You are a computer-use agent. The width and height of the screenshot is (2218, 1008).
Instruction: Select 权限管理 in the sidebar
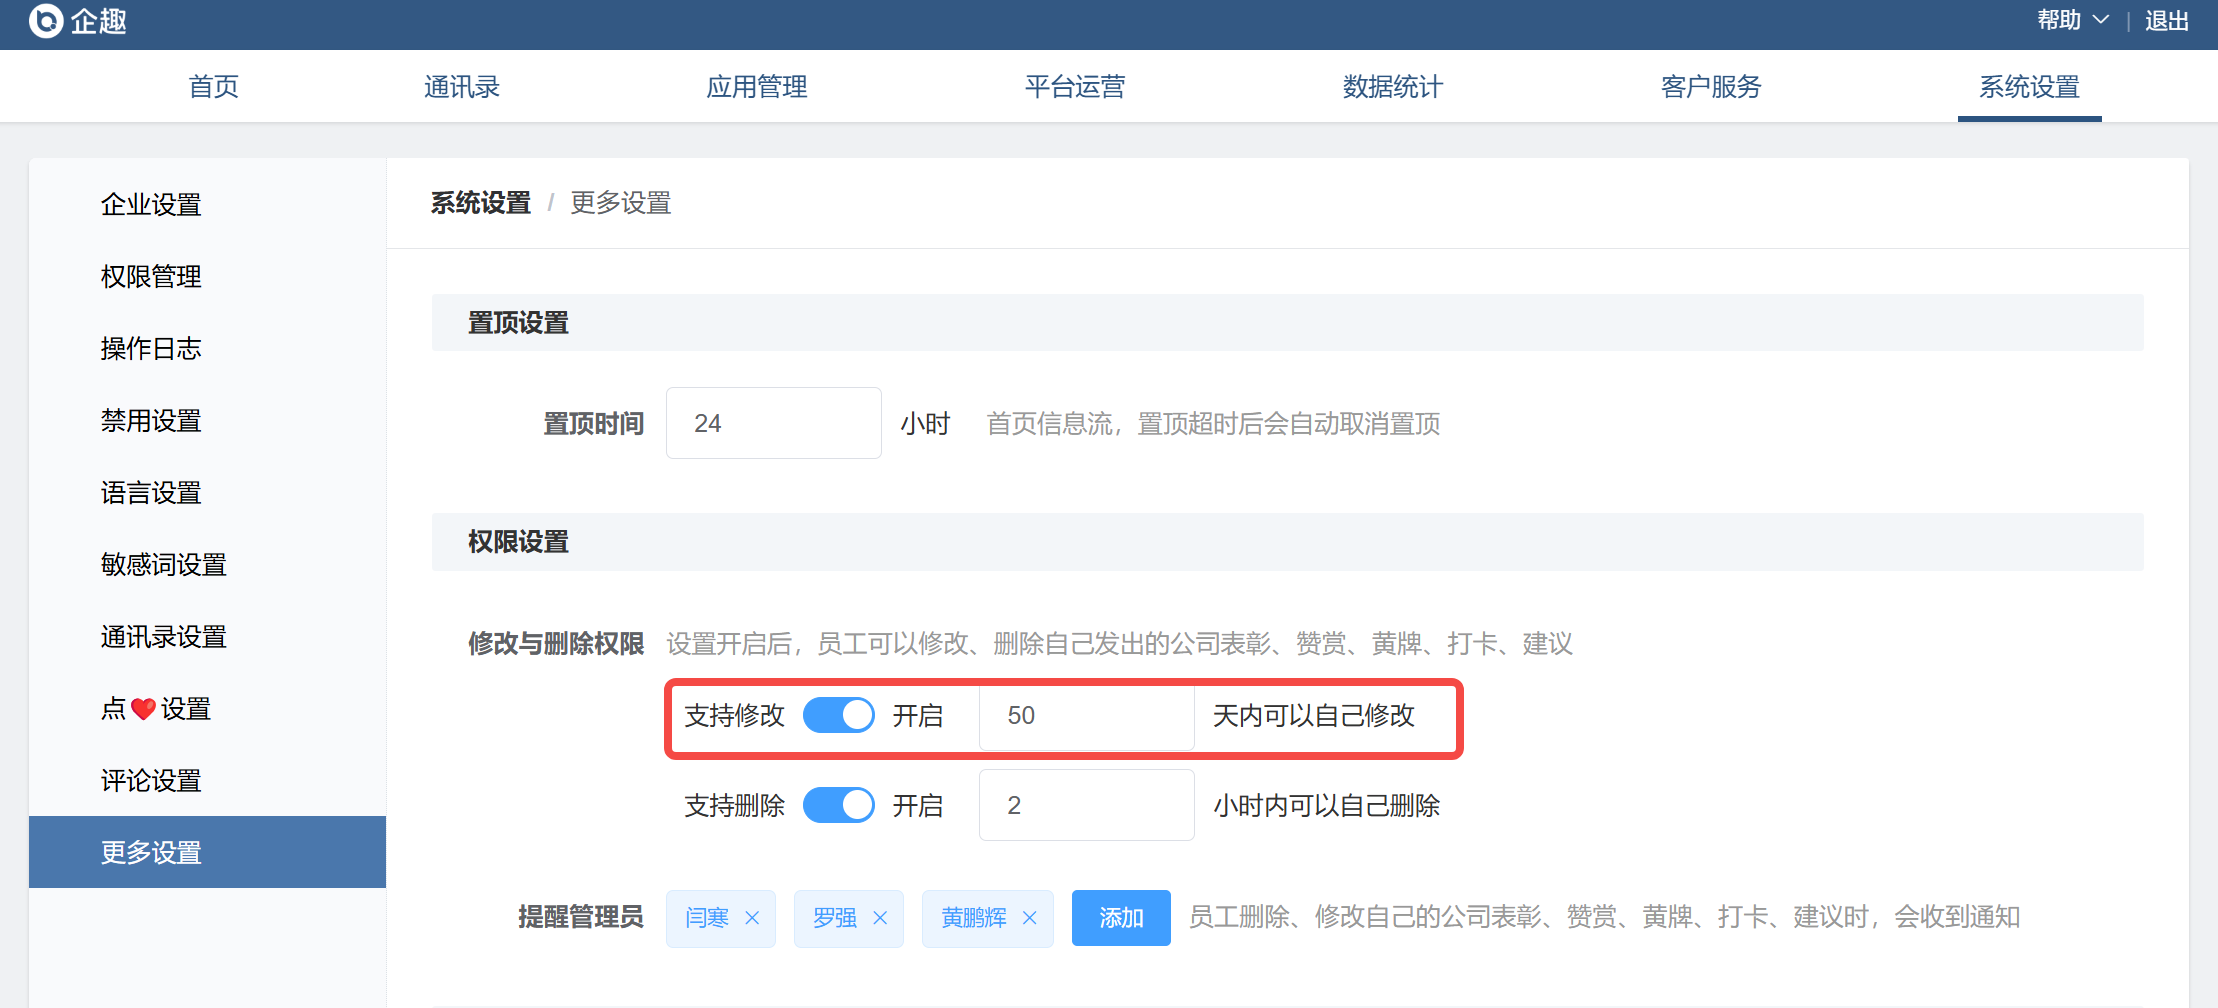[151, 277]
